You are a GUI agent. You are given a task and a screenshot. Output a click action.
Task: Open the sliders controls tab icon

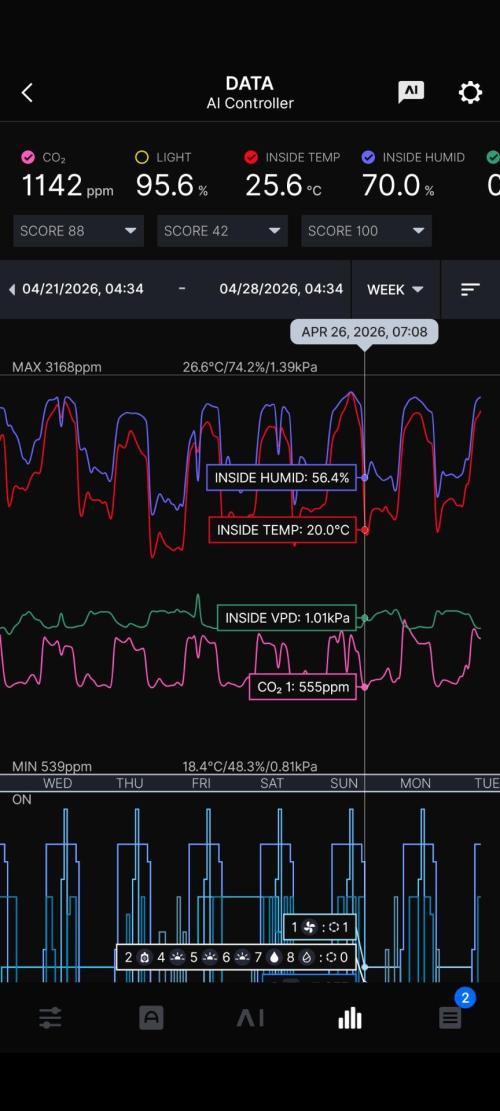point(50,1018)
